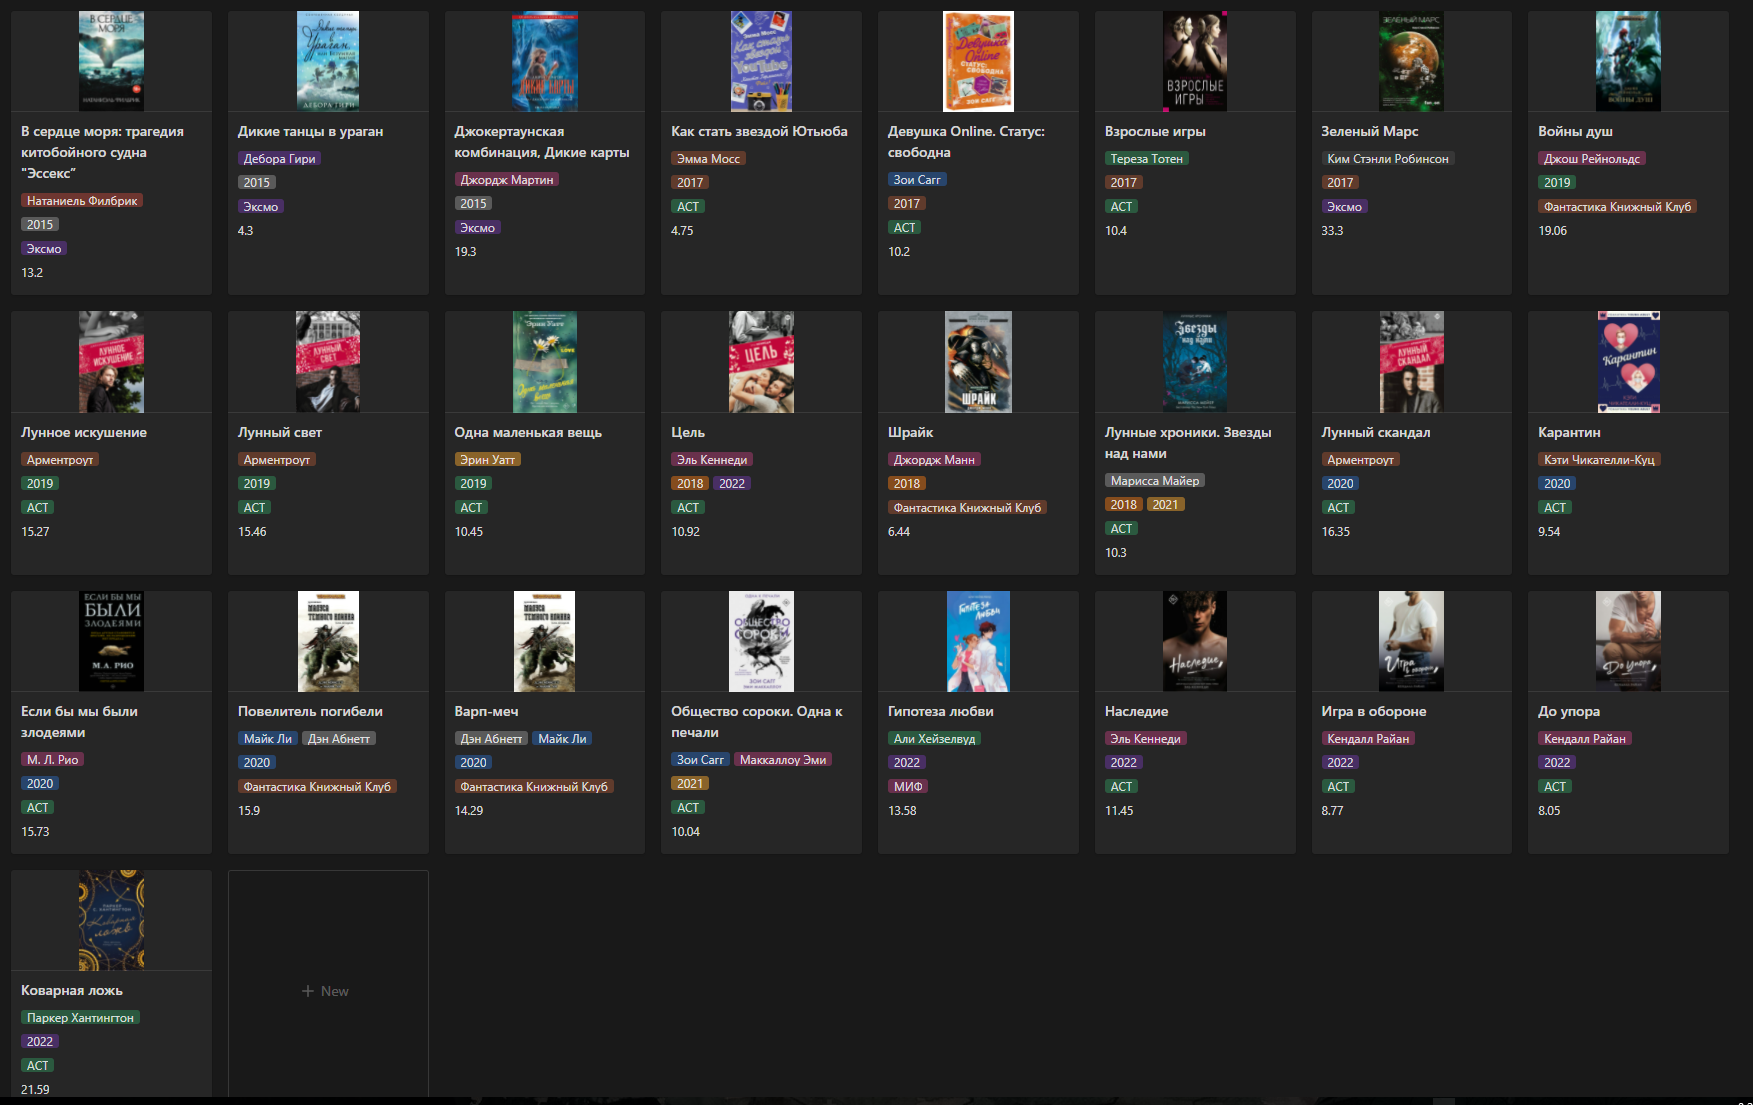The width and height of the screenshot is (1753, 1105).
Task: Select the "Марисса Майер" author tag
Action: pos(1155,481)
